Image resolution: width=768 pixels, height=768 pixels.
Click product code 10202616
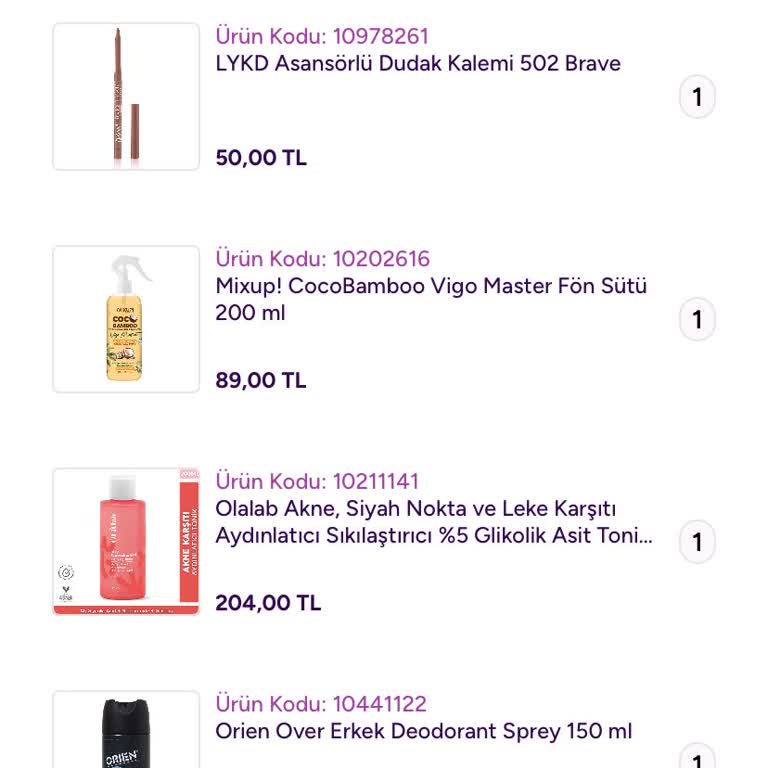point(322,259)
